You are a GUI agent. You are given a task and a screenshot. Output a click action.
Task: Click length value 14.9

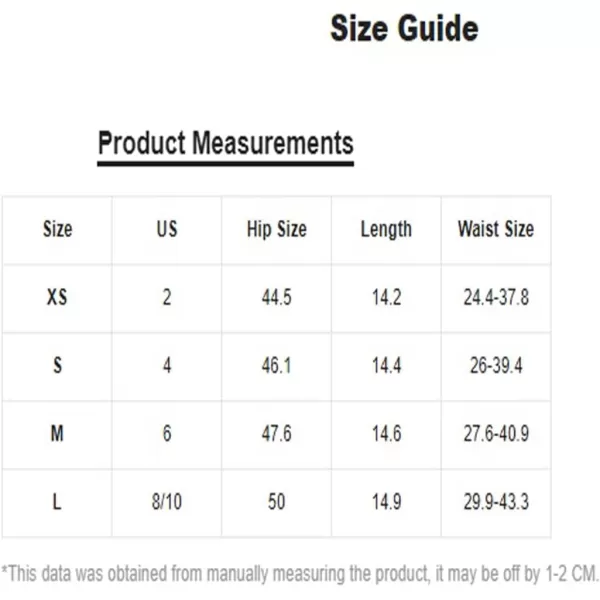pos(386,502)
